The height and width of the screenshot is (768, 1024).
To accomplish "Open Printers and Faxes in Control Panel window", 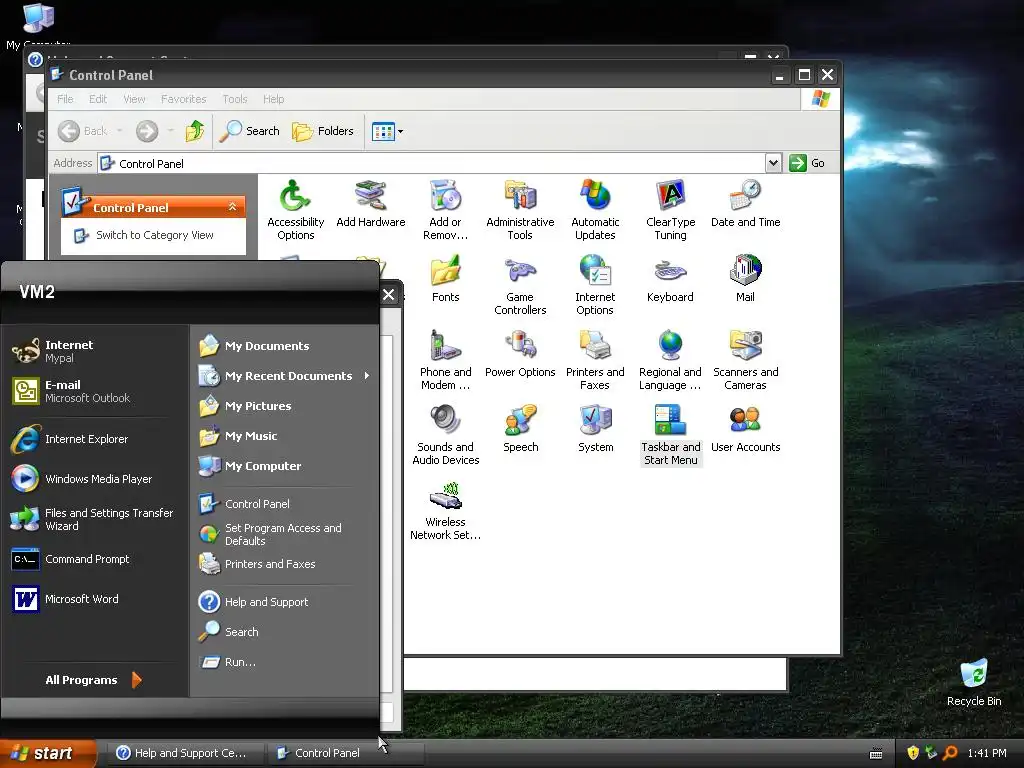I will click(595, 360).
